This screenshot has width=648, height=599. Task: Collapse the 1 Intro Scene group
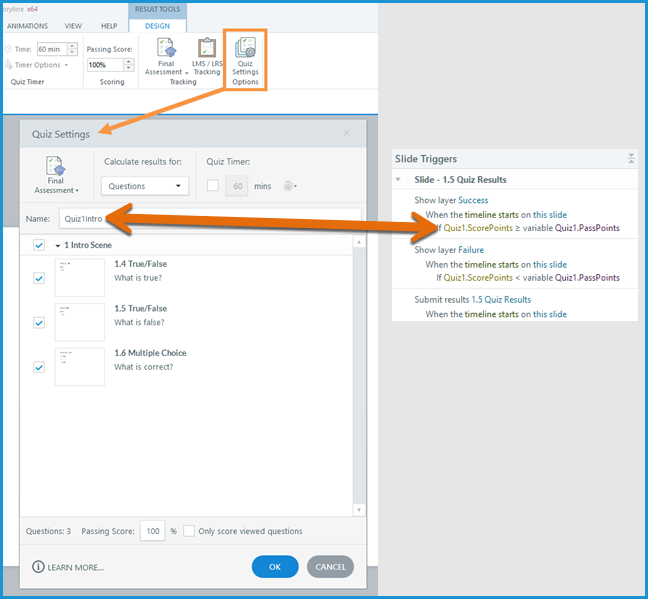58,246
